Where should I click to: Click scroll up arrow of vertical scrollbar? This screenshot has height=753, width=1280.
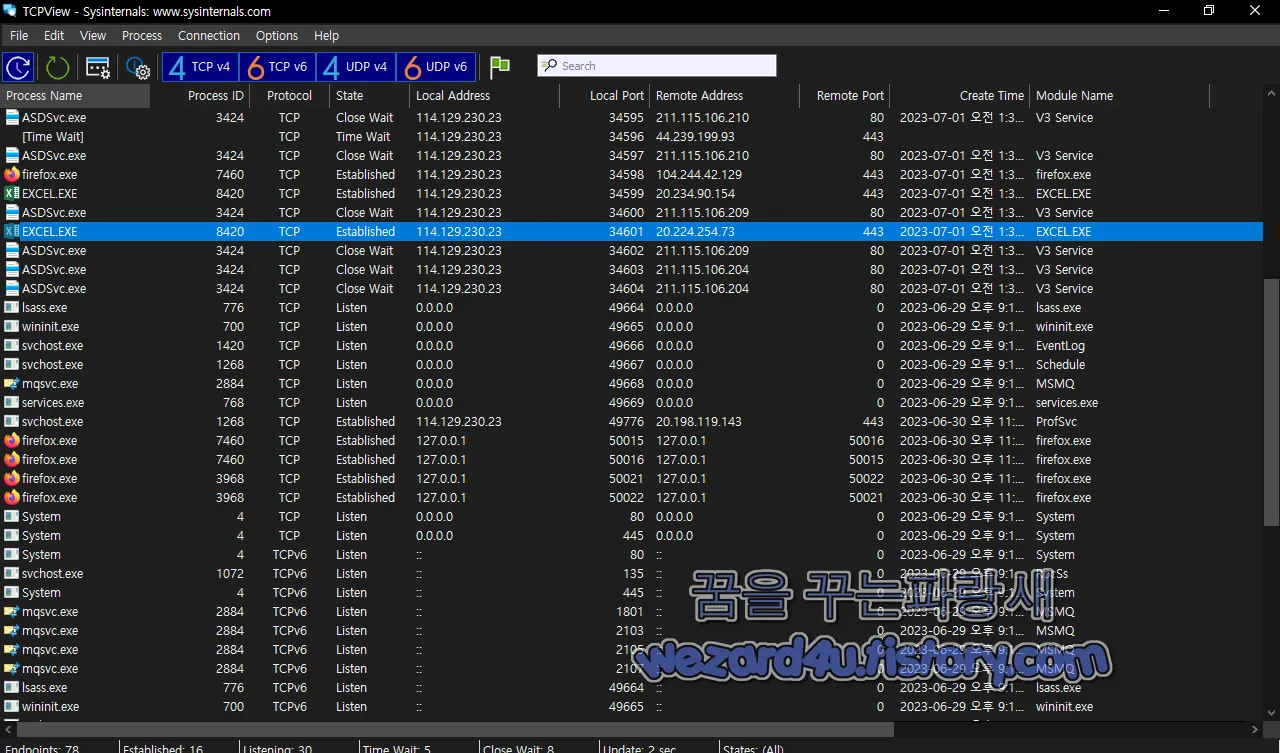pyautogui.click(x=1271, y=94)
